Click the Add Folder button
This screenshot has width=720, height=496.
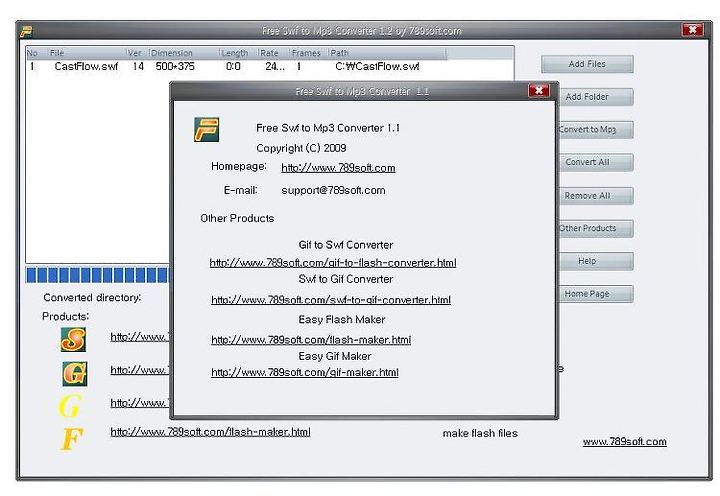point(596,97)
